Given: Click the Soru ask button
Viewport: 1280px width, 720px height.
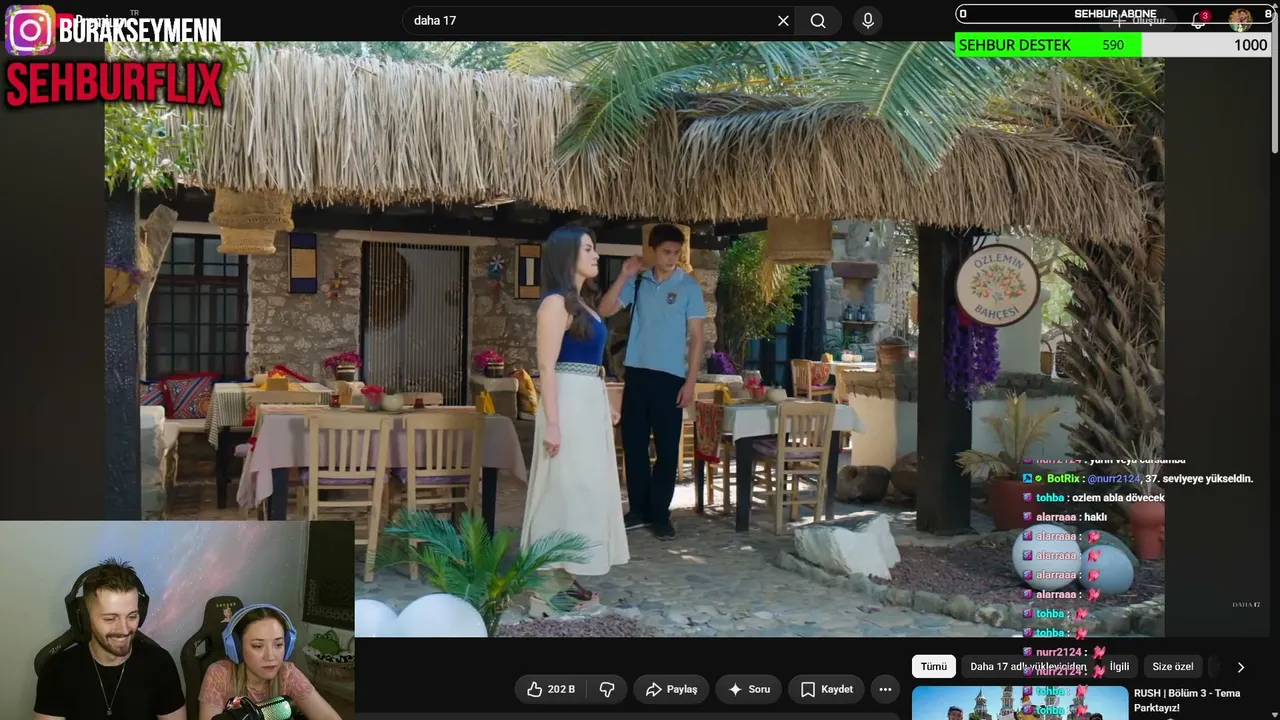Looking at the screenshot, I should point(749,689).
